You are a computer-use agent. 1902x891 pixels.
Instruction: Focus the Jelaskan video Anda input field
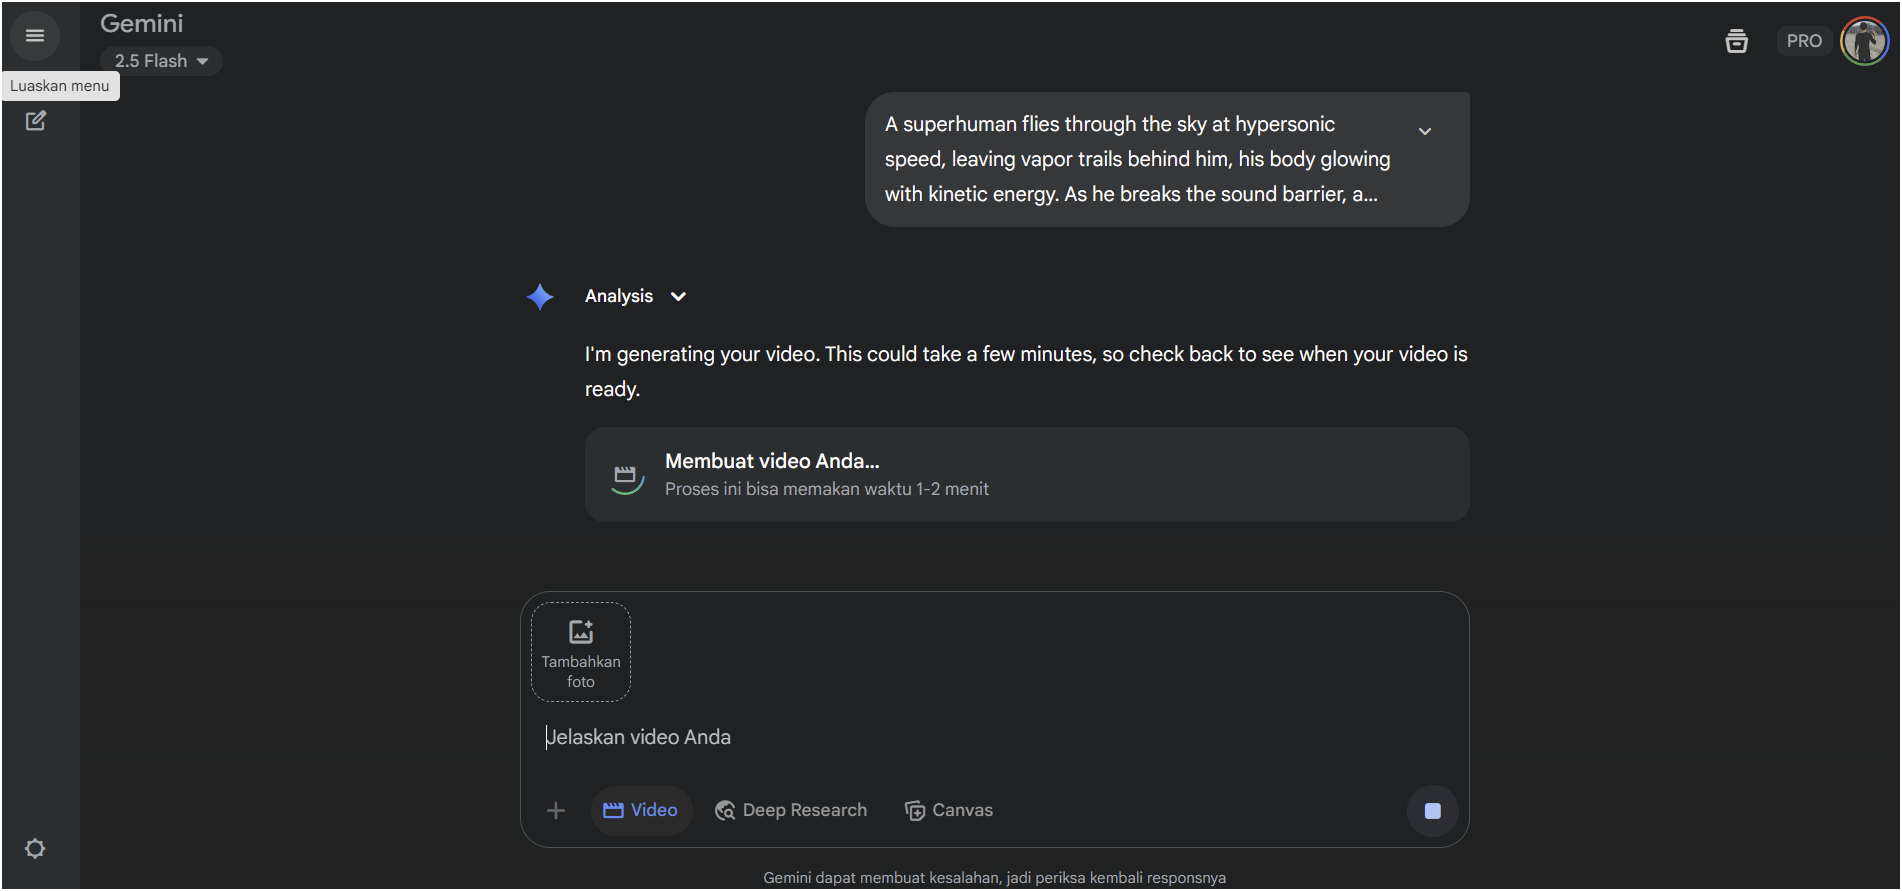pos(995,737)
